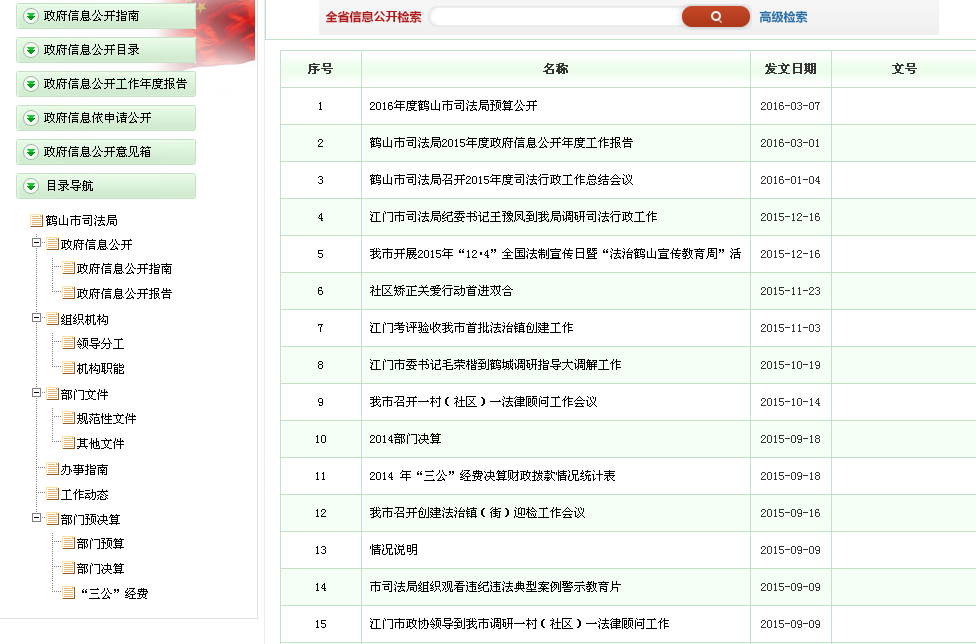Click the document icon beside 工作动态
This screenshot has height=644, width=976.
coord(52,495)
